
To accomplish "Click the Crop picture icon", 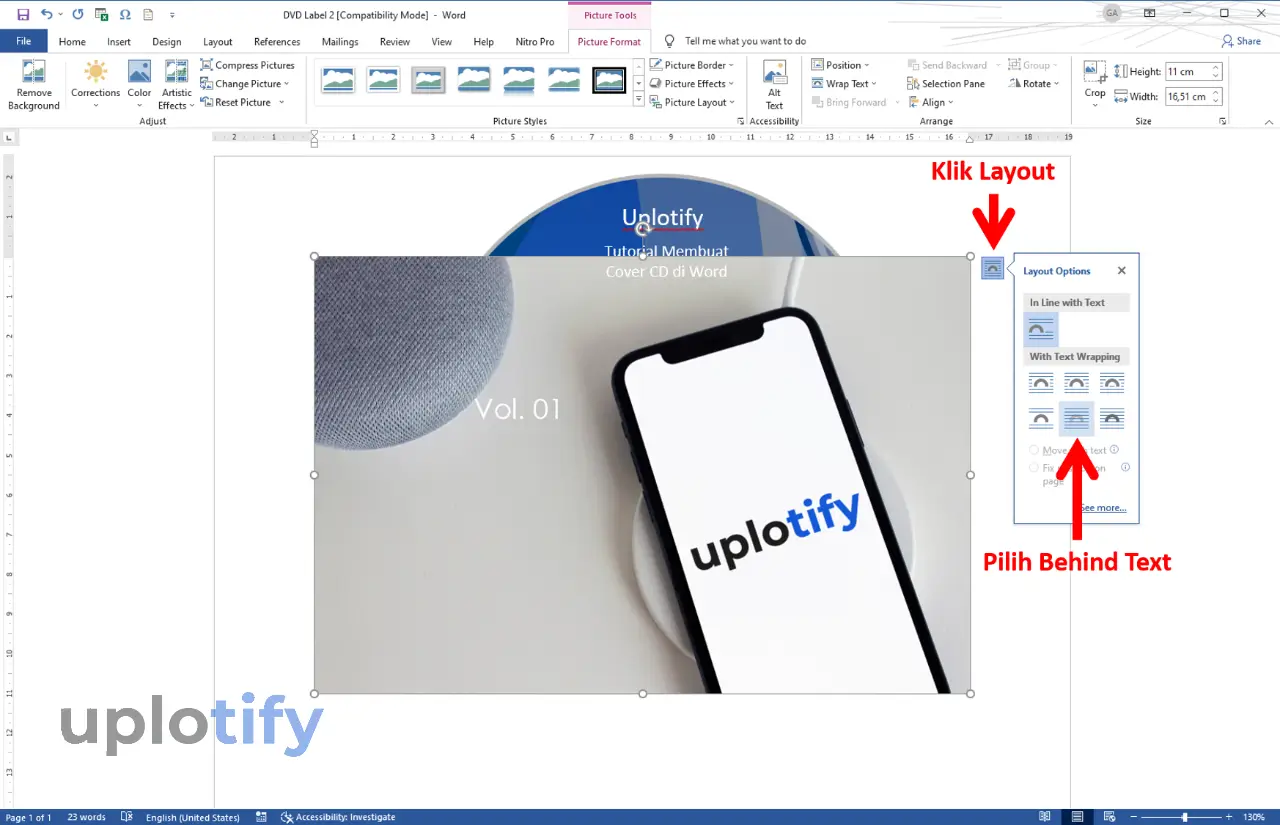I will click(1095, 72).
